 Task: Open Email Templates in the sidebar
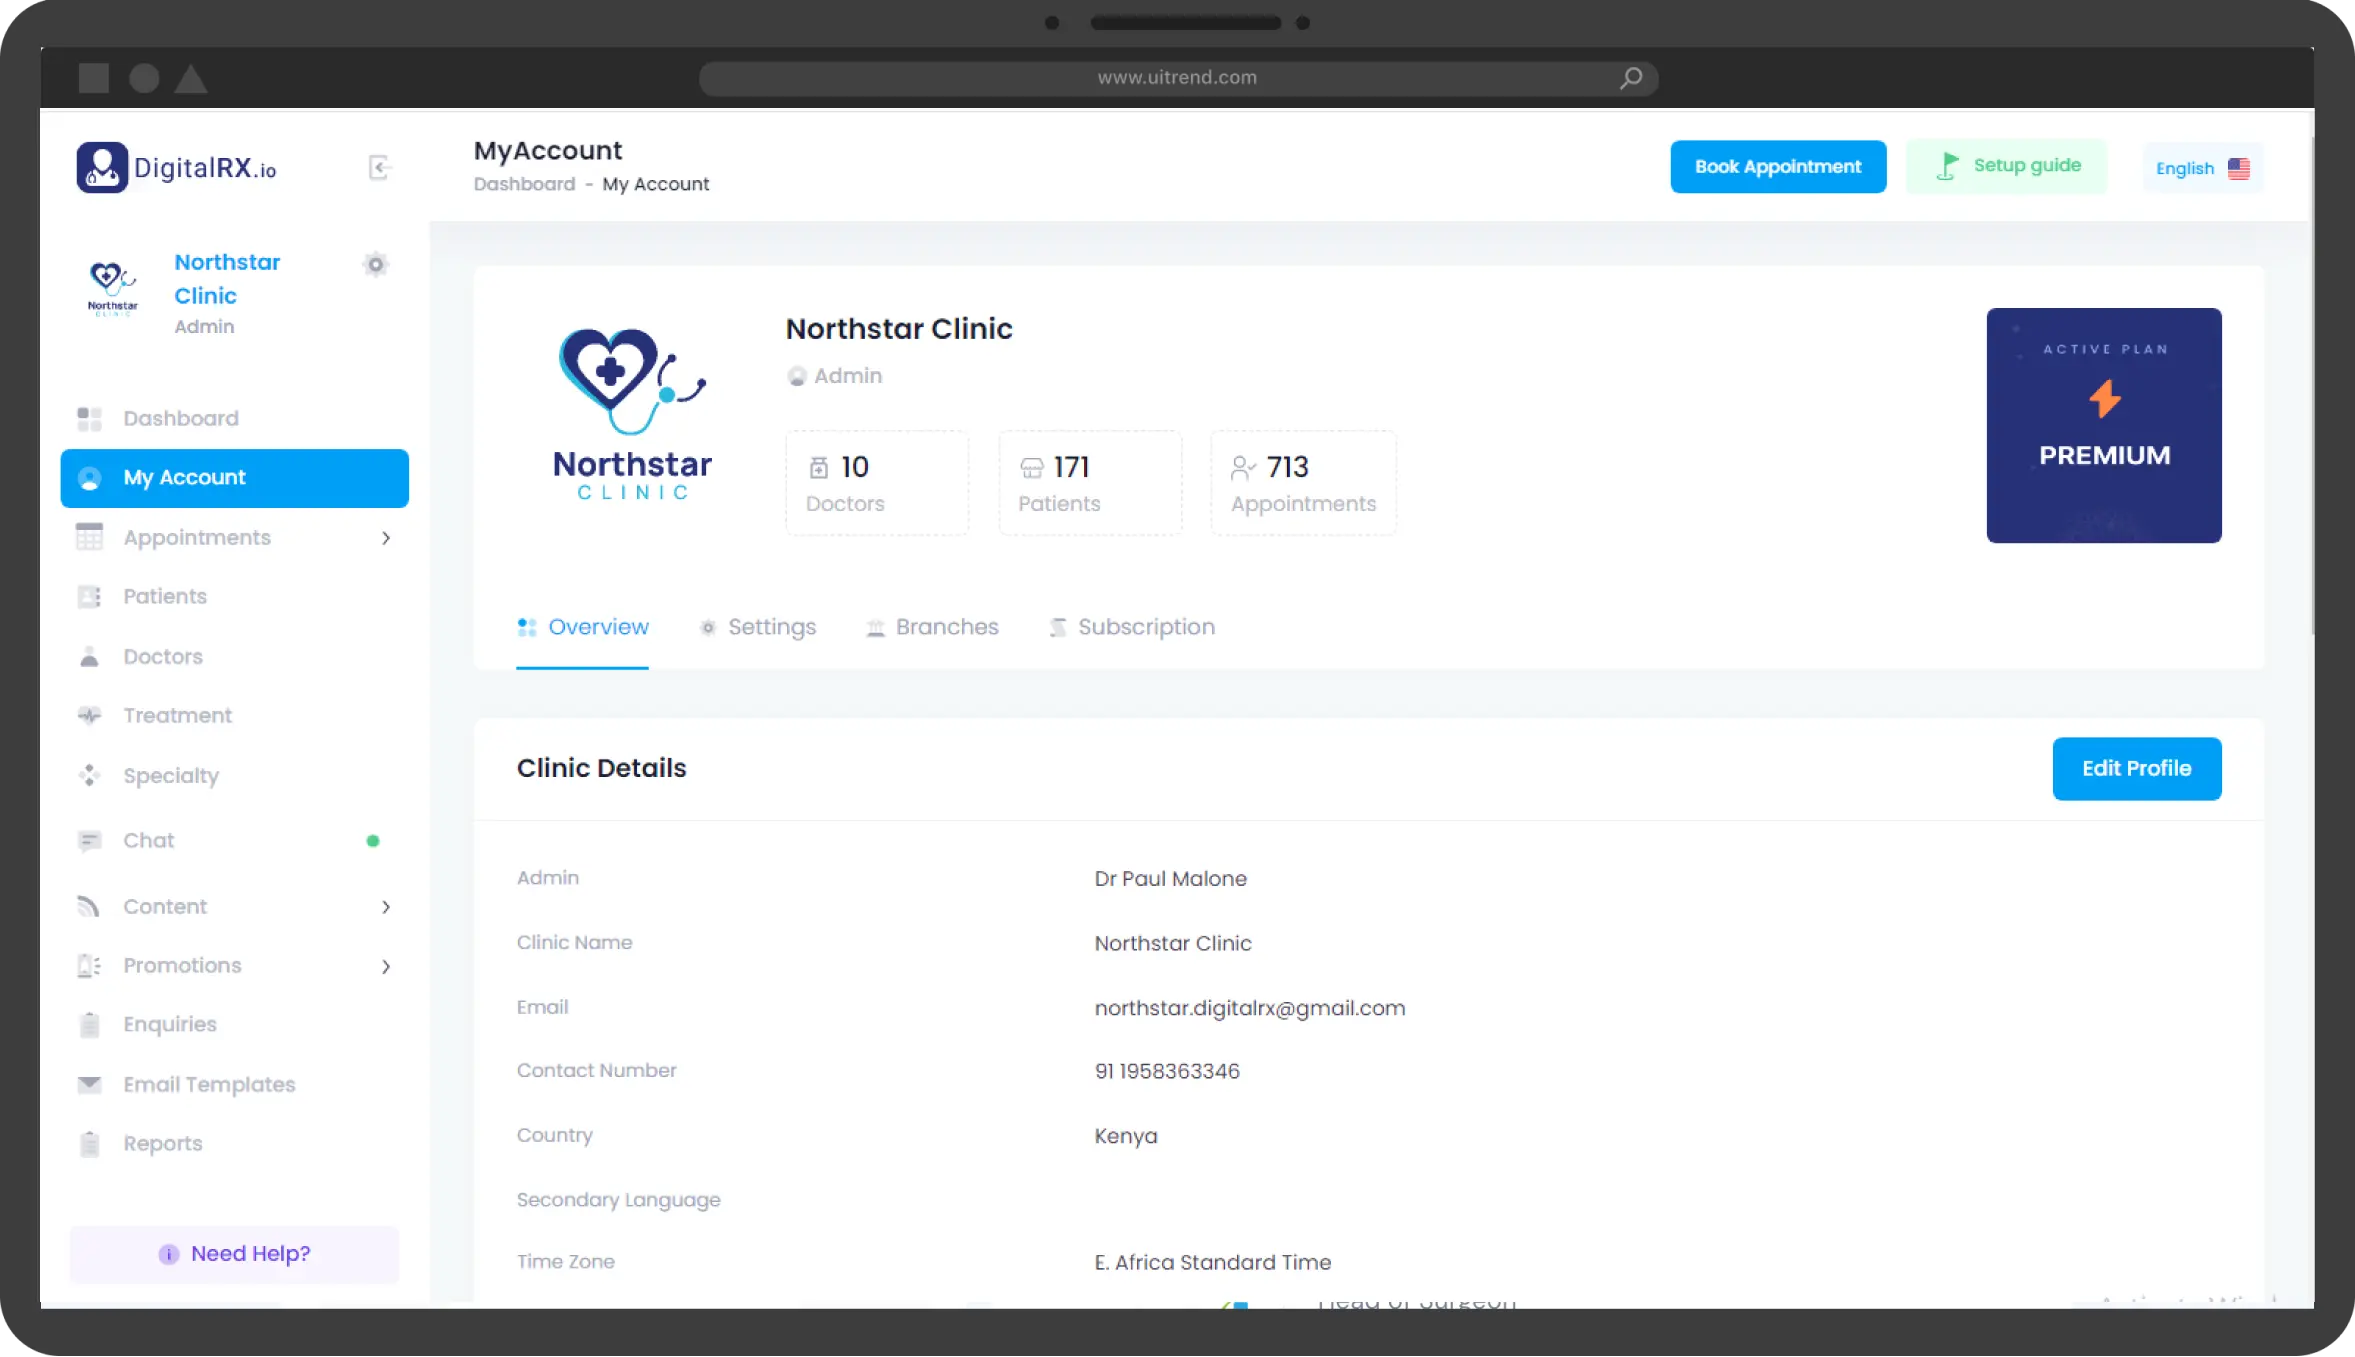pos(208,1084)
